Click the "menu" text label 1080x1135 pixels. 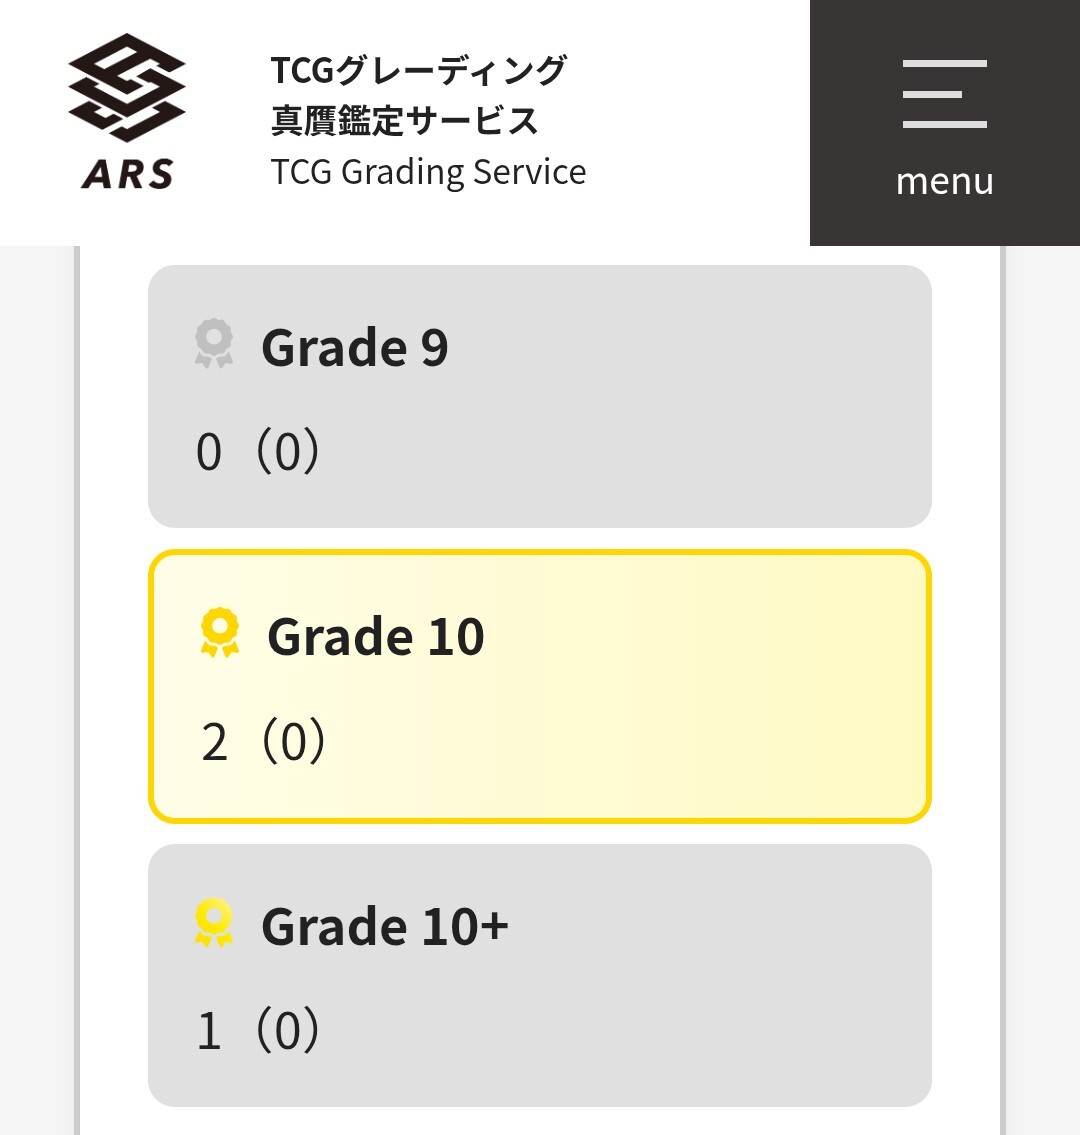(944, 182)
